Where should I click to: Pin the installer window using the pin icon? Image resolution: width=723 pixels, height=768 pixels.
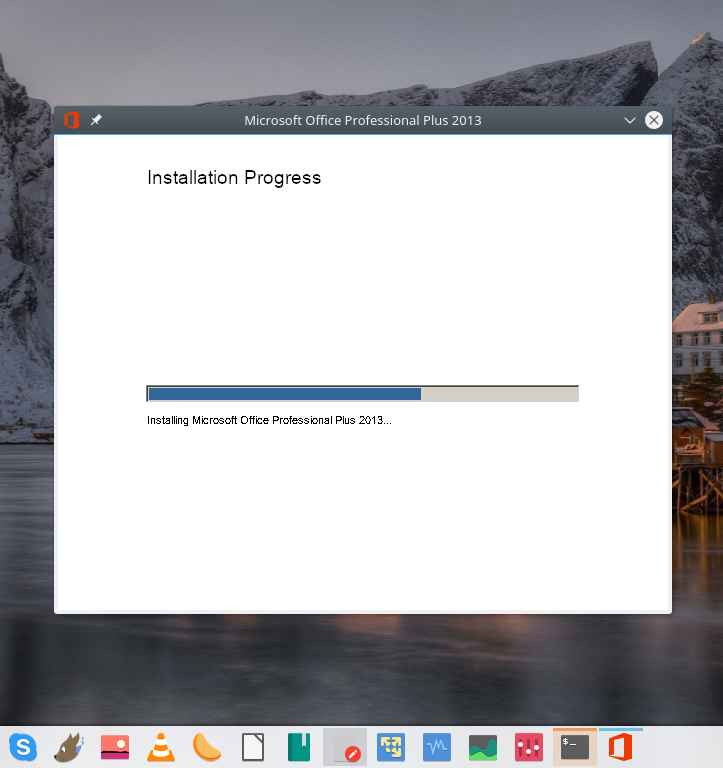[96, 120]
